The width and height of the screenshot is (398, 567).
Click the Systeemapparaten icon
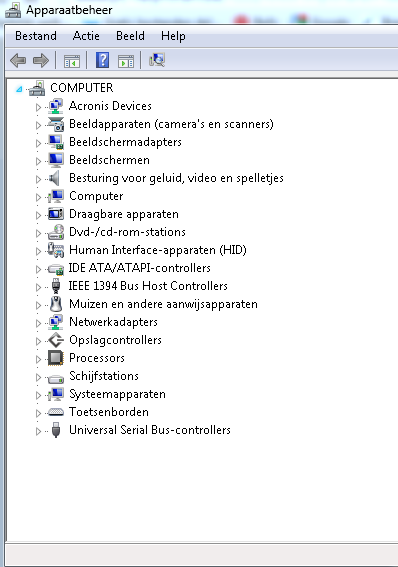tap(56, 394)
